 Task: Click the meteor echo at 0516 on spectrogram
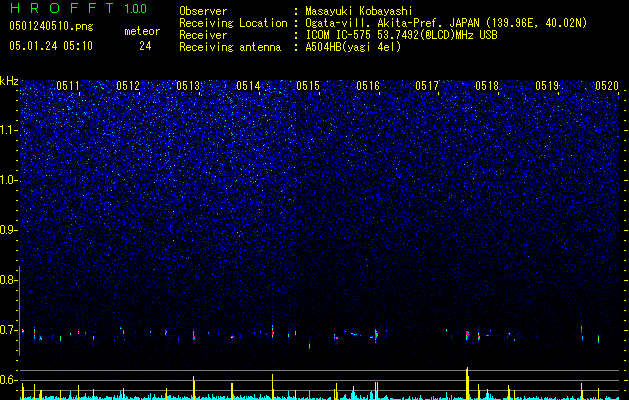(x=376, y=335)
